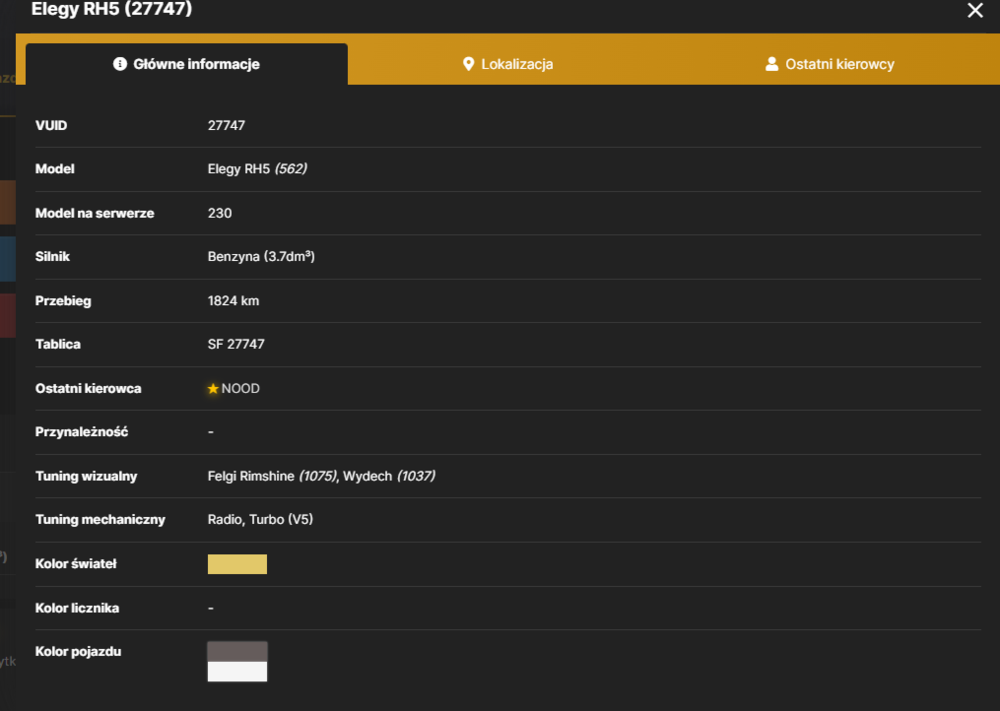This screenshot has width=1000, height=711.
Task: Click the SF 27747 plate value
Action: point(236,344)
